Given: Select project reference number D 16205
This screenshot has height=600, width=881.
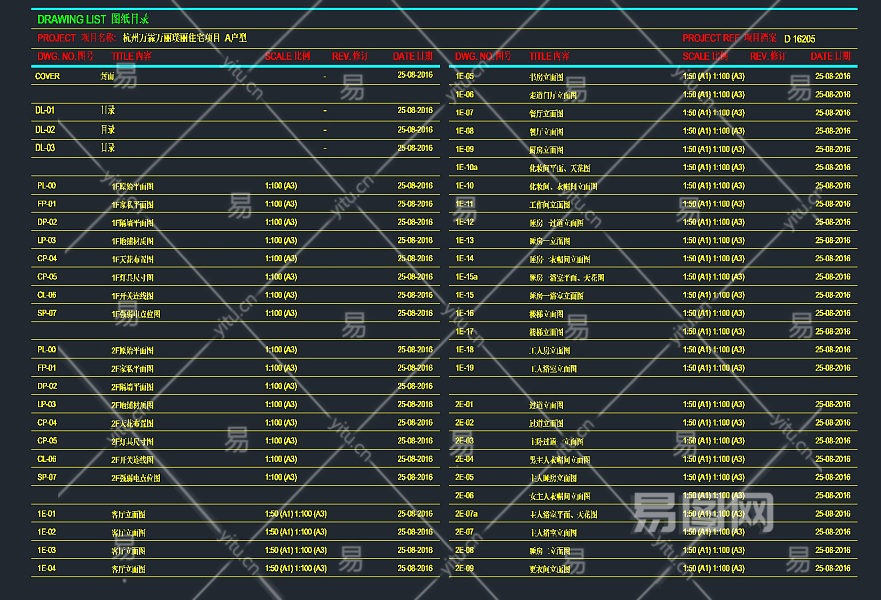Looking at the screenshot, I should click(x=799, y=38).
